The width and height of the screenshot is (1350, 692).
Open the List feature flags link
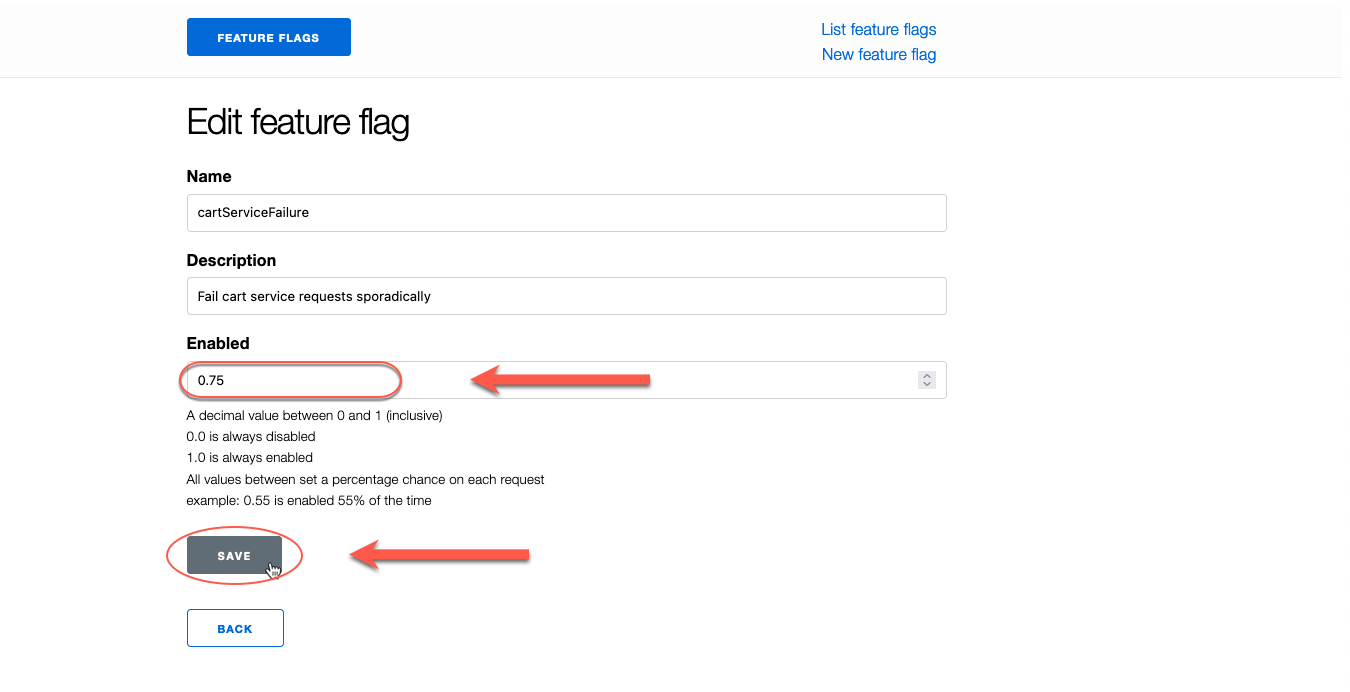click(x=878, y=29)
